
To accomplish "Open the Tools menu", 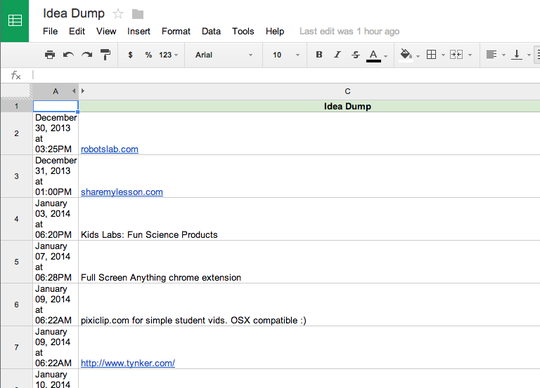I will point(243,31).
